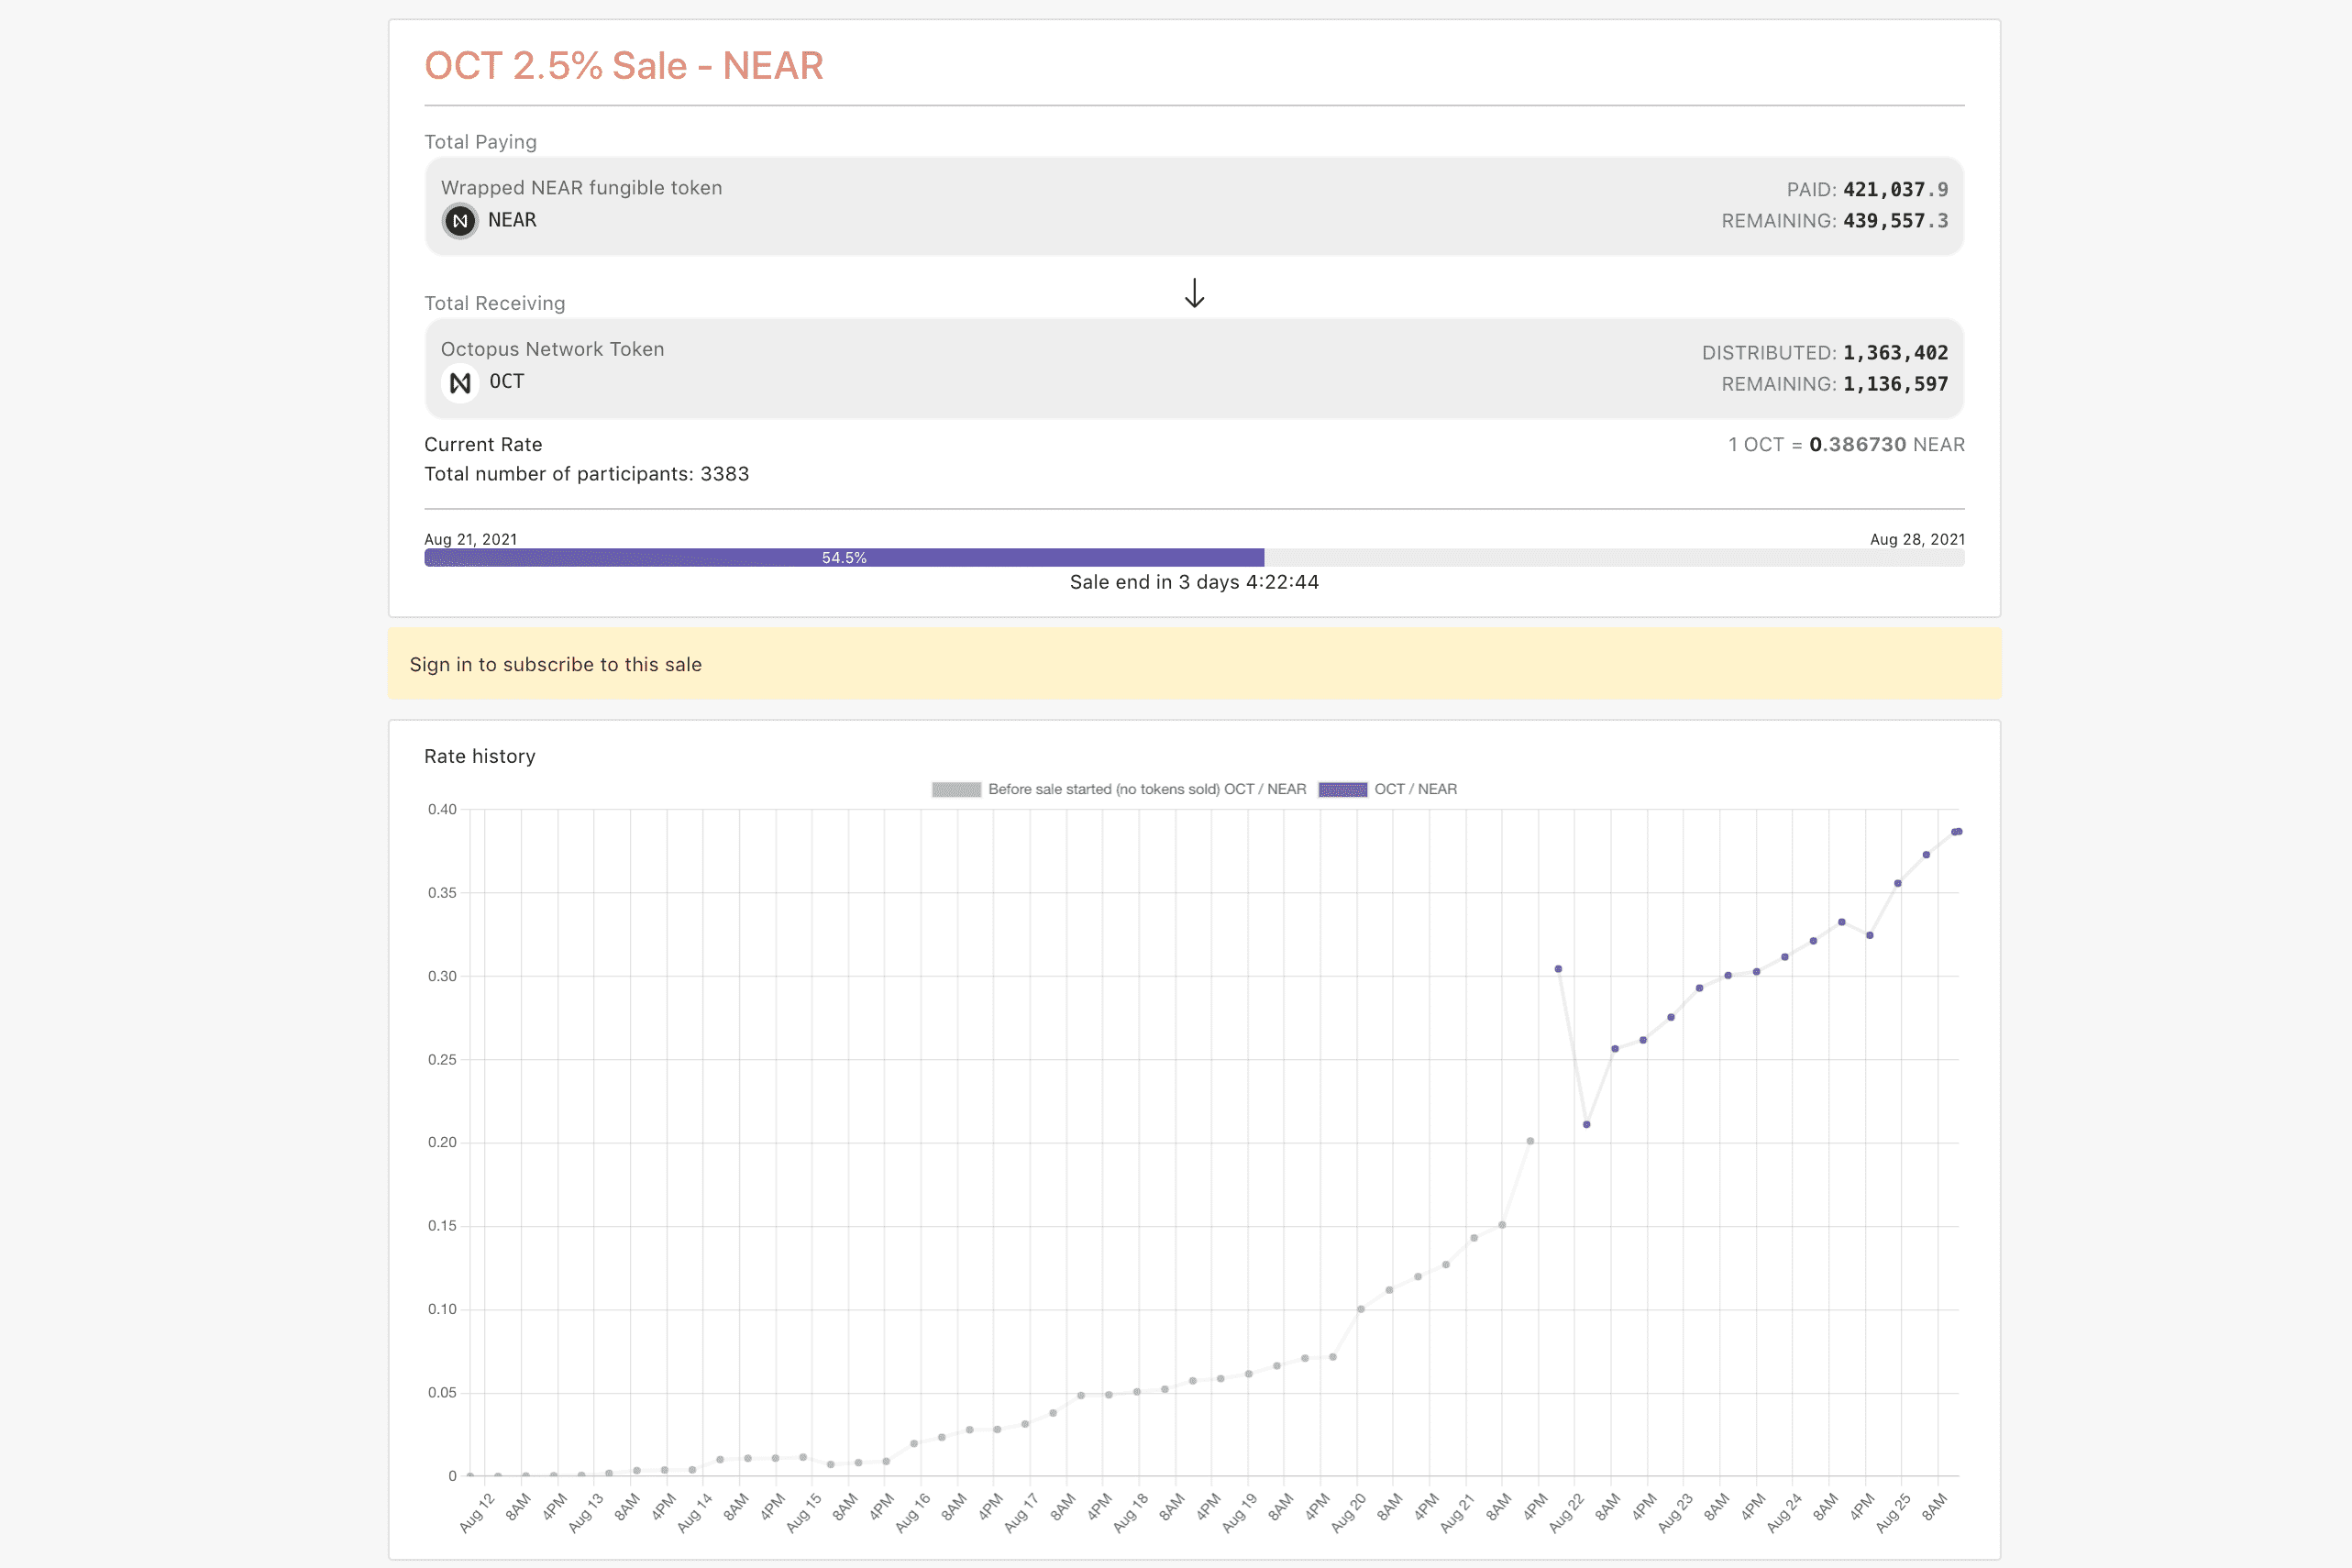
Task: Click the PAID amount 421,037.9
Action: tap(1894, 188)
